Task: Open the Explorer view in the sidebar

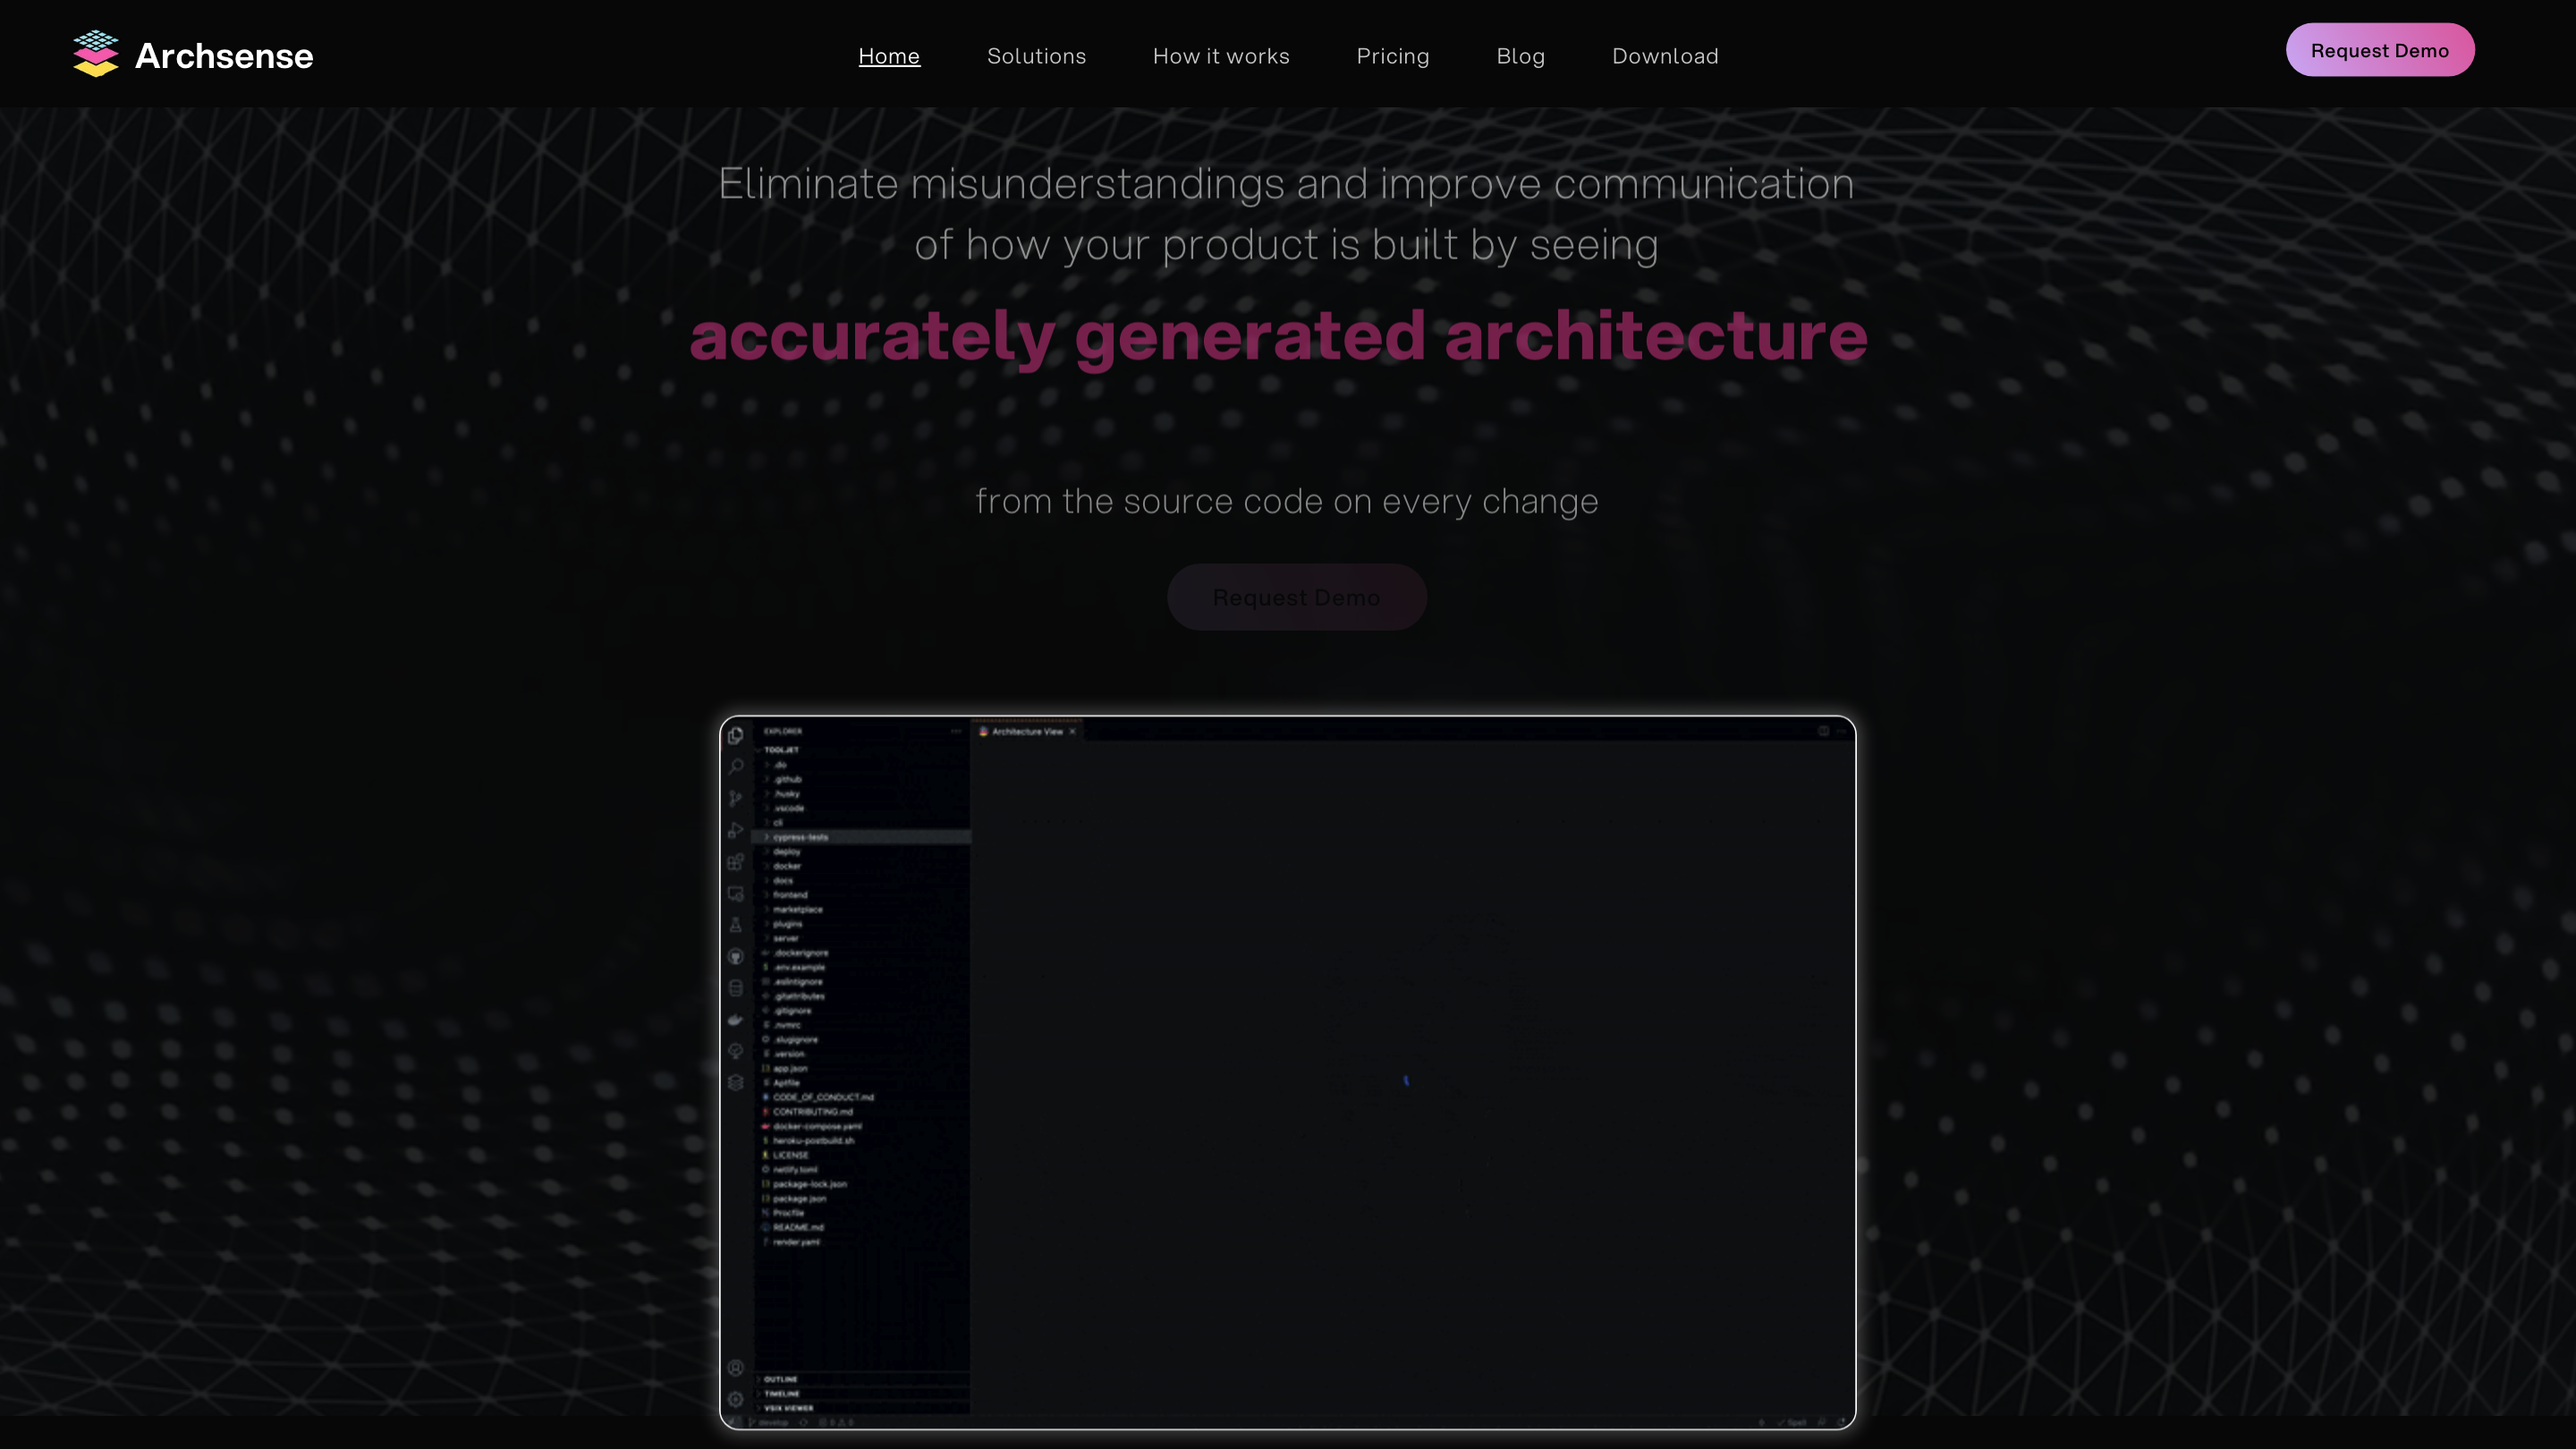Action: (x=736, y=736)
